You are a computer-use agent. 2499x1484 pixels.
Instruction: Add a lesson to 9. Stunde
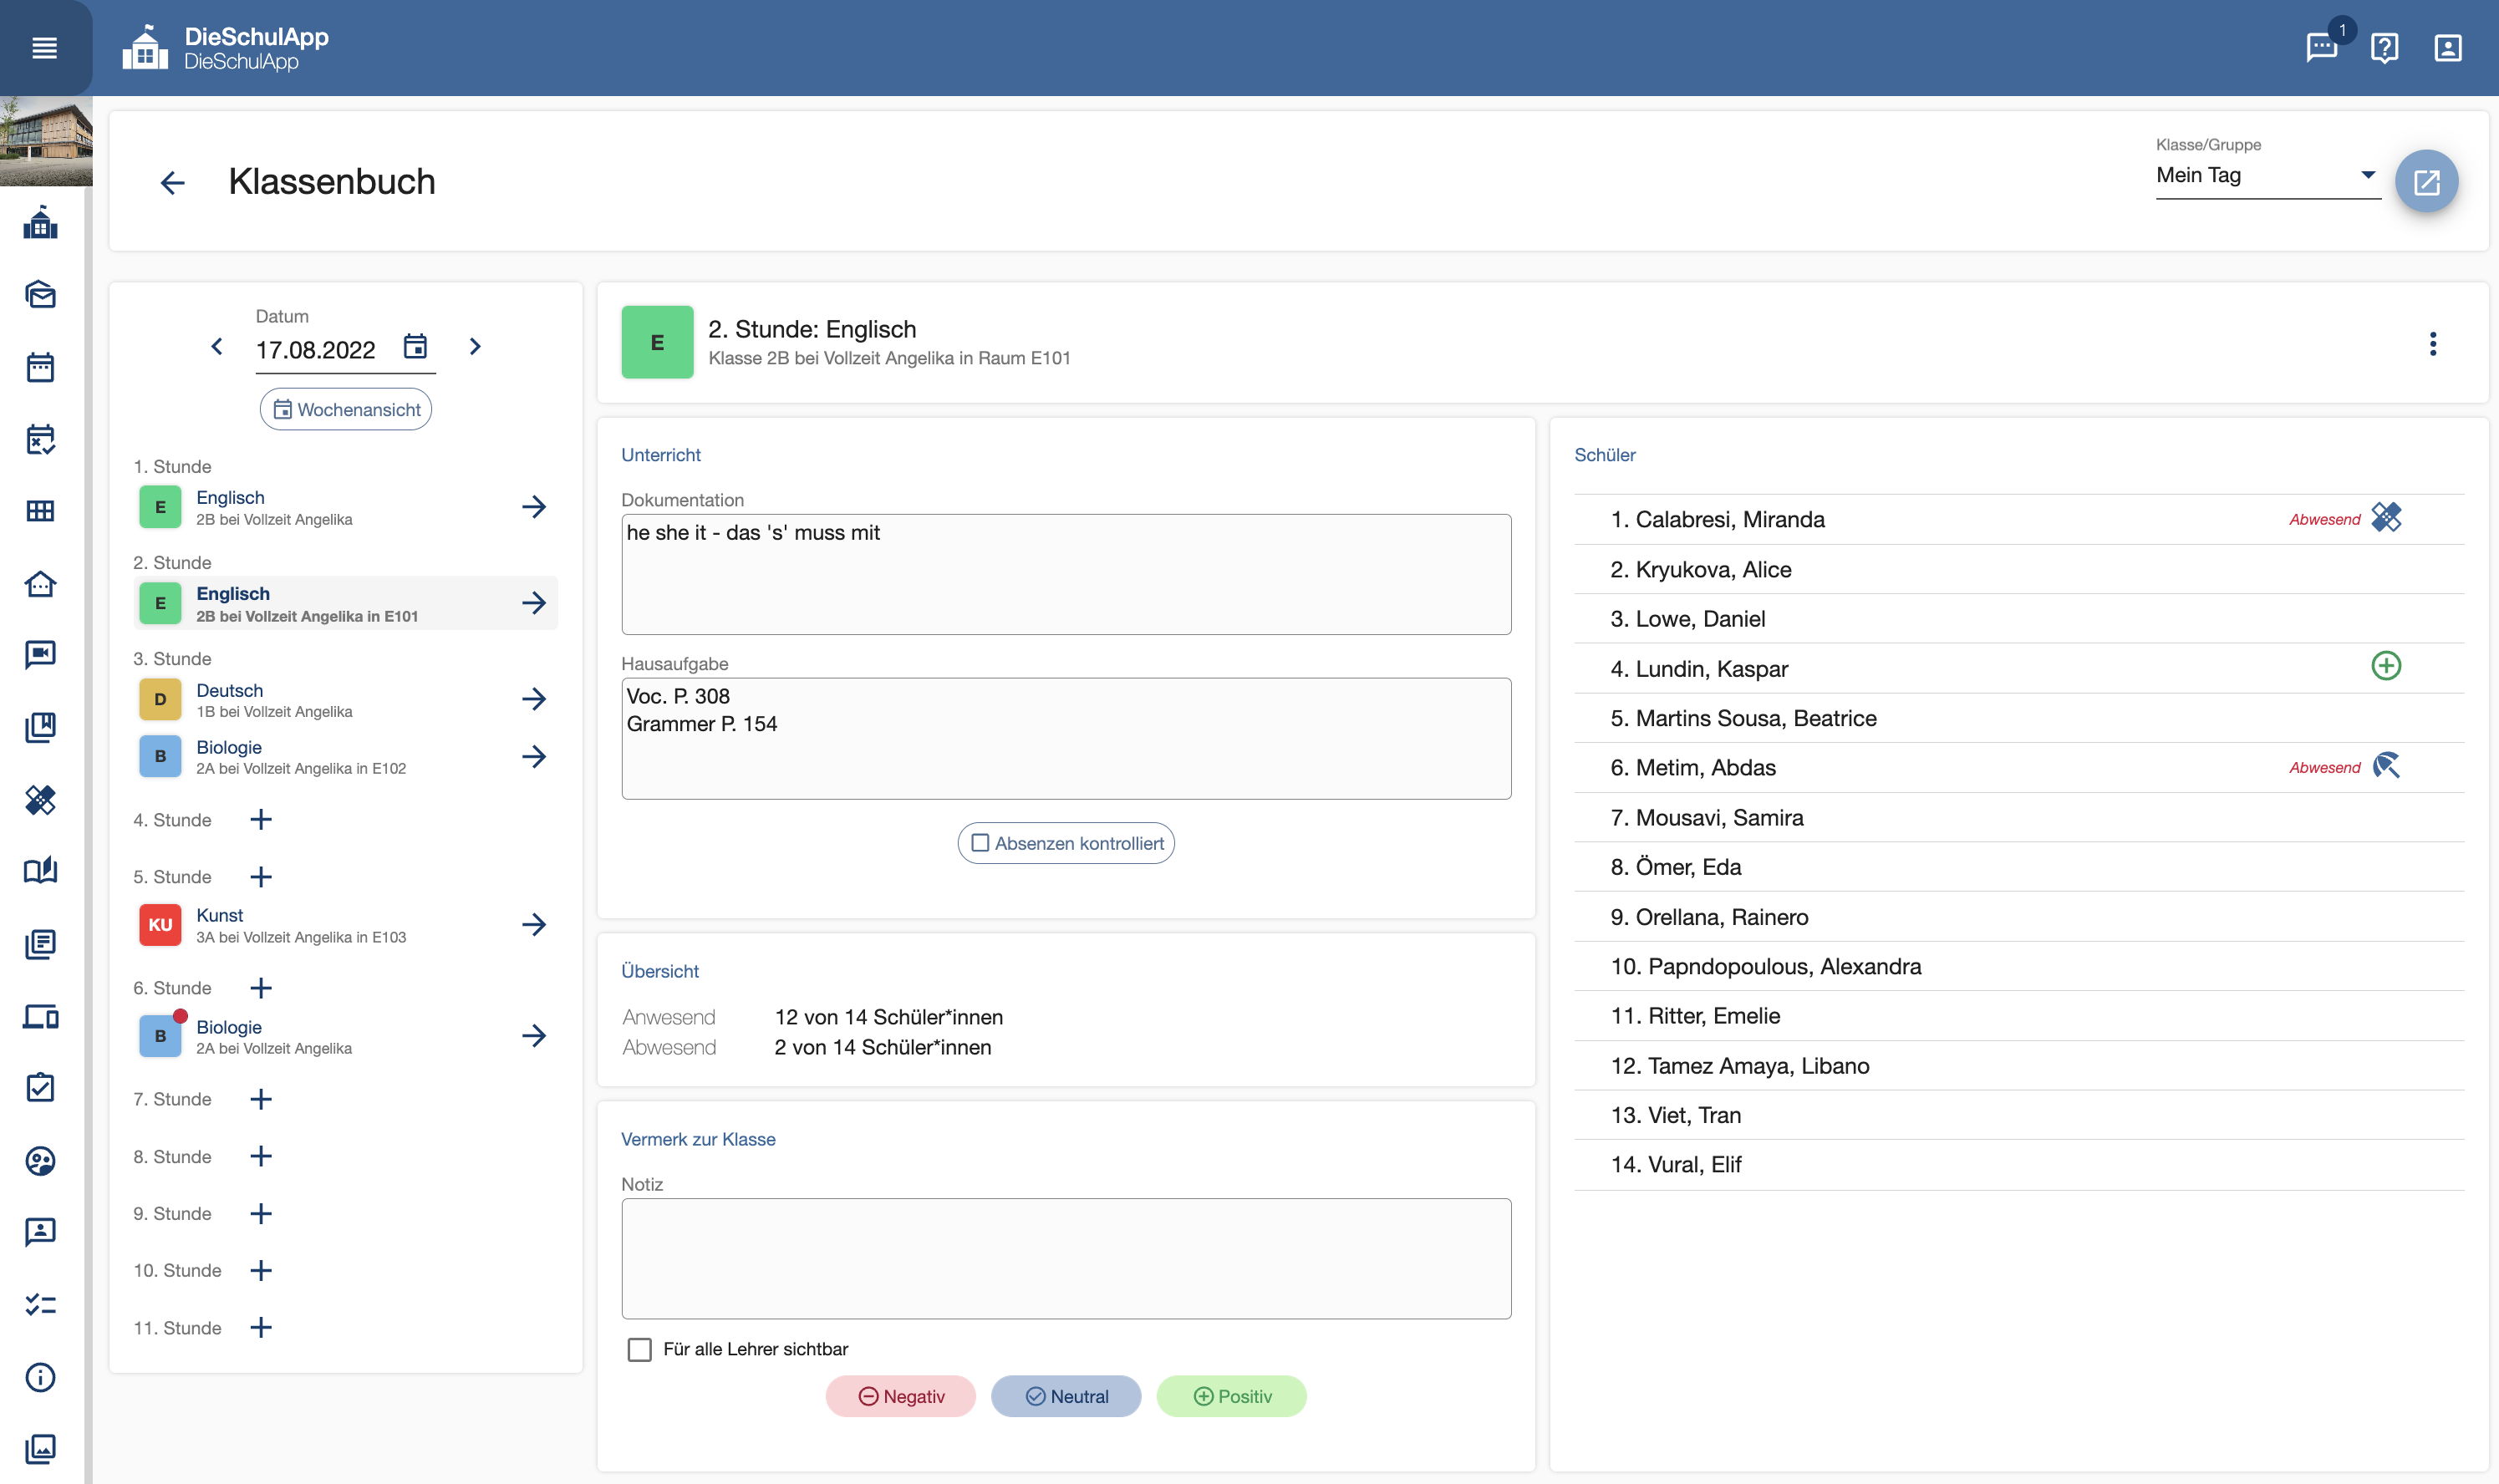261,1214
